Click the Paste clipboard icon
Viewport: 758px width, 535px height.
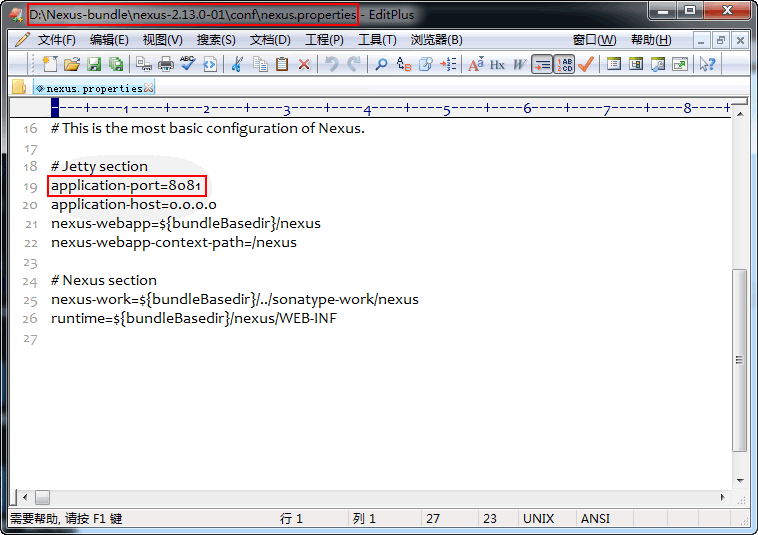tap(282, 64)
